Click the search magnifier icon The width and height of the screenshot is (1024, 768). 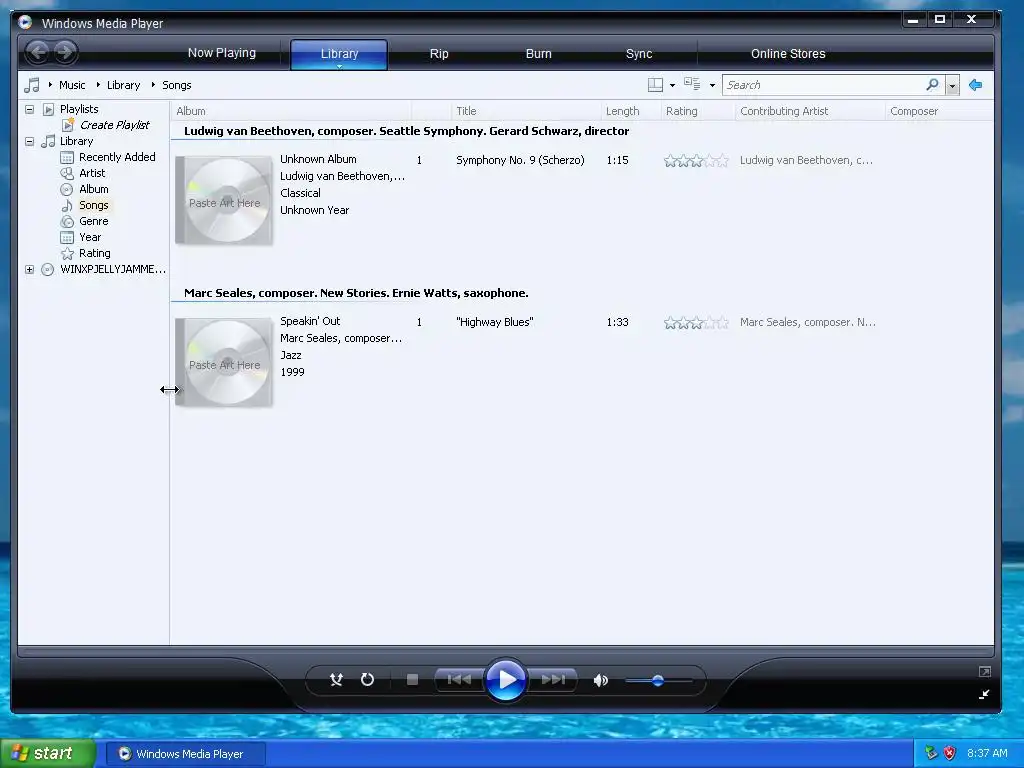tap(933, 84)
